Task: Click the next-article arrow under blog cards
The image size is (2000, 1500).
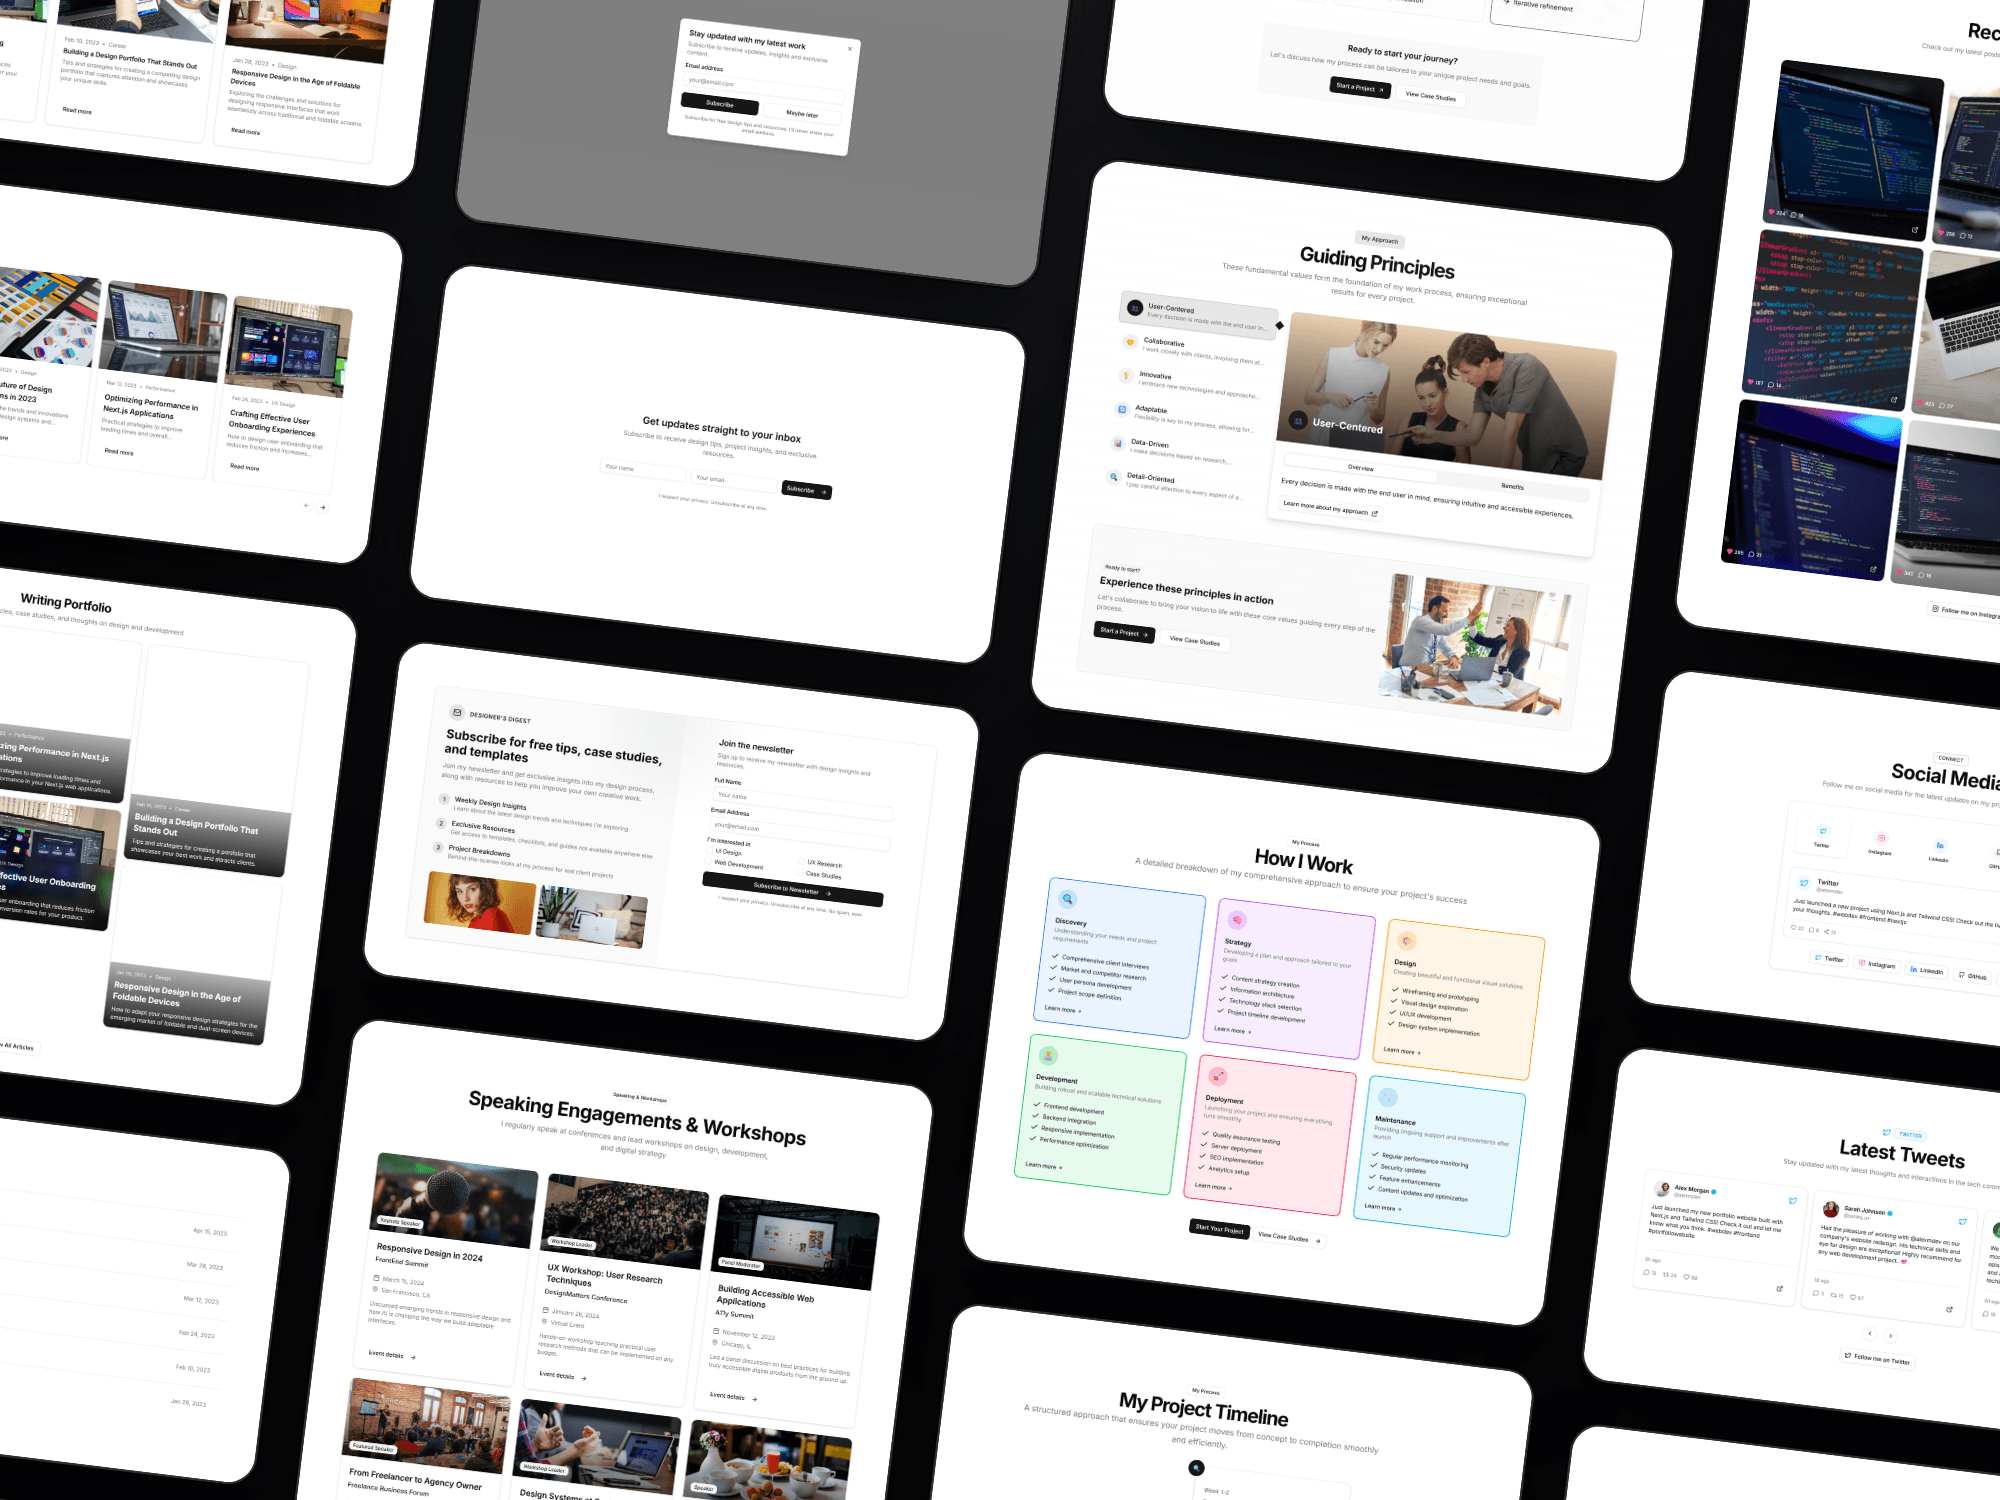Action: pos(322,507)
